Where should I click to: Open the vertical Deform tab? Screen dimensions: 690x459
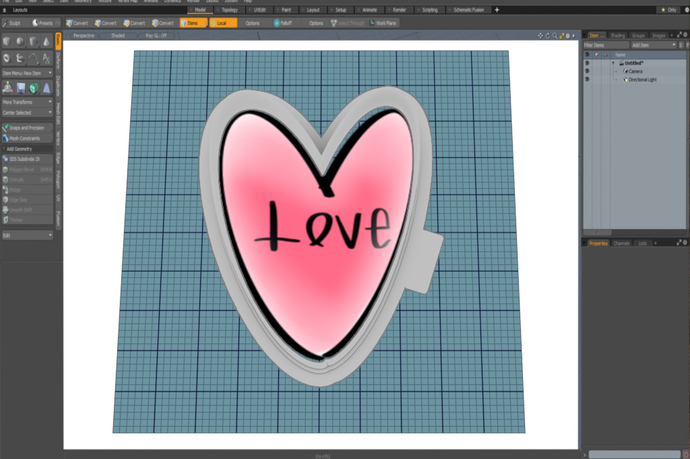pos(58,61)
